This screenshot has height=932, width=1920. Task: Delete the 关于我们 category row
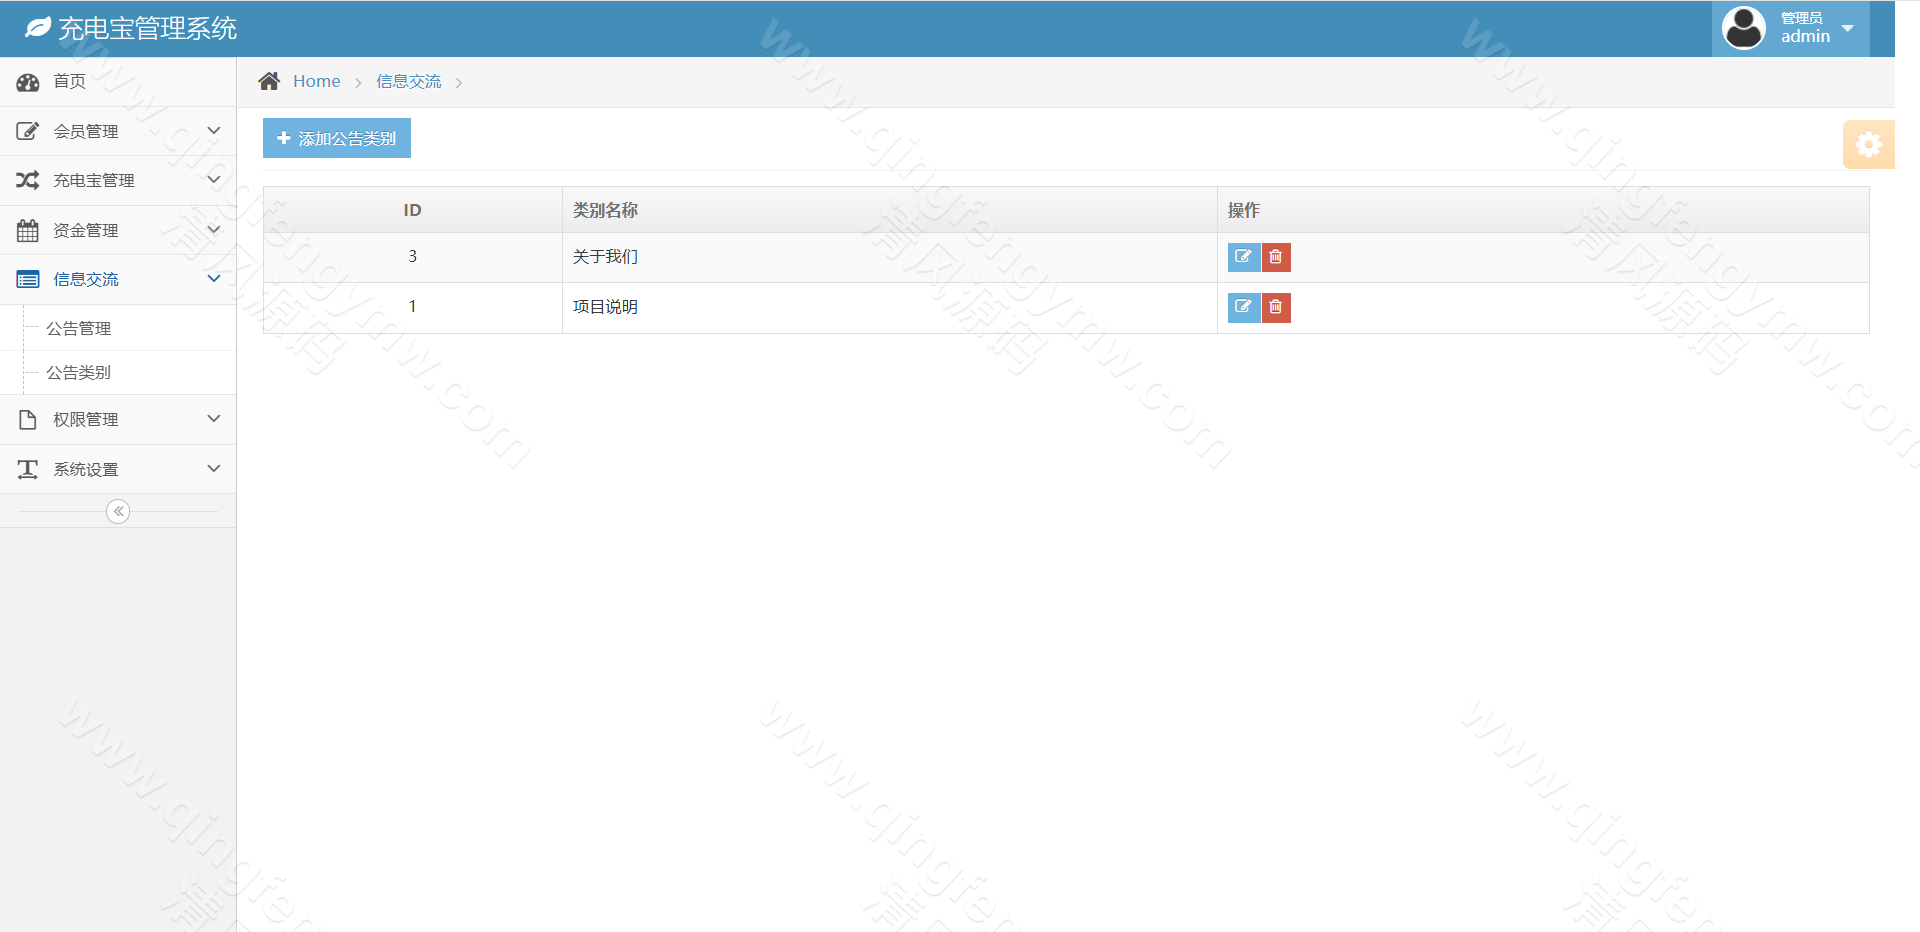point(1276,257)
